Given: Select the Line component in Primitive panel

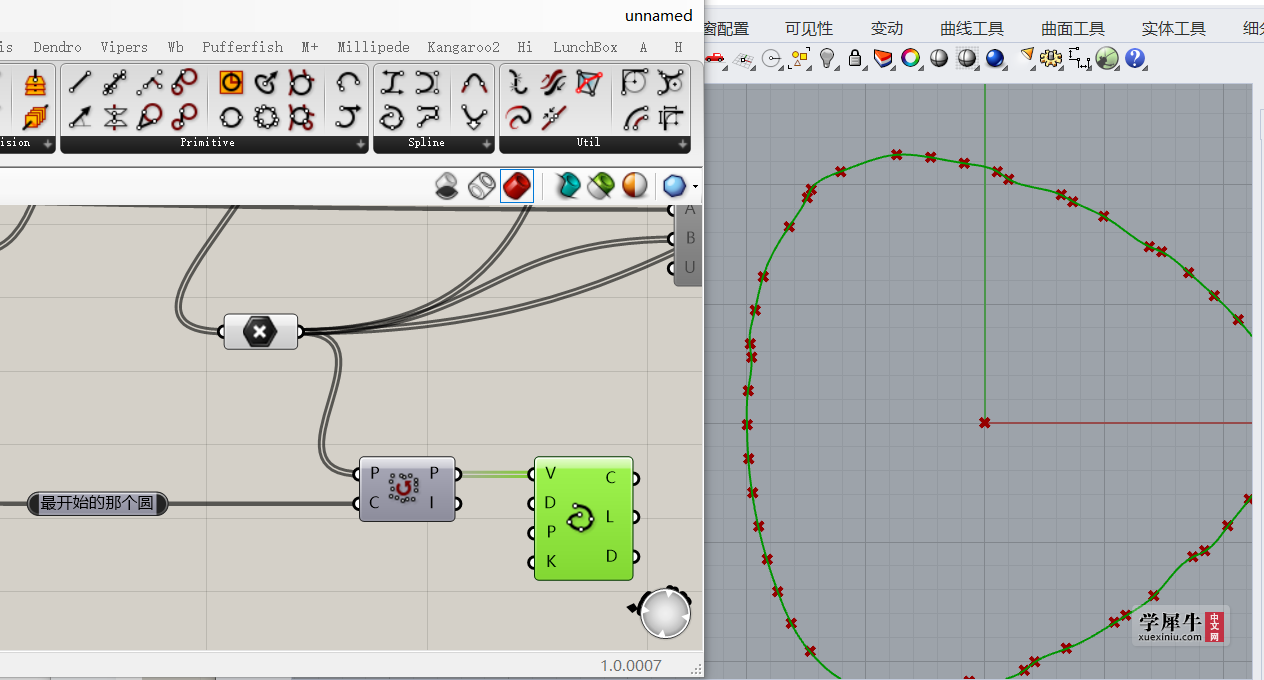Looking at the screenshot, I should [x=81, y=82].
